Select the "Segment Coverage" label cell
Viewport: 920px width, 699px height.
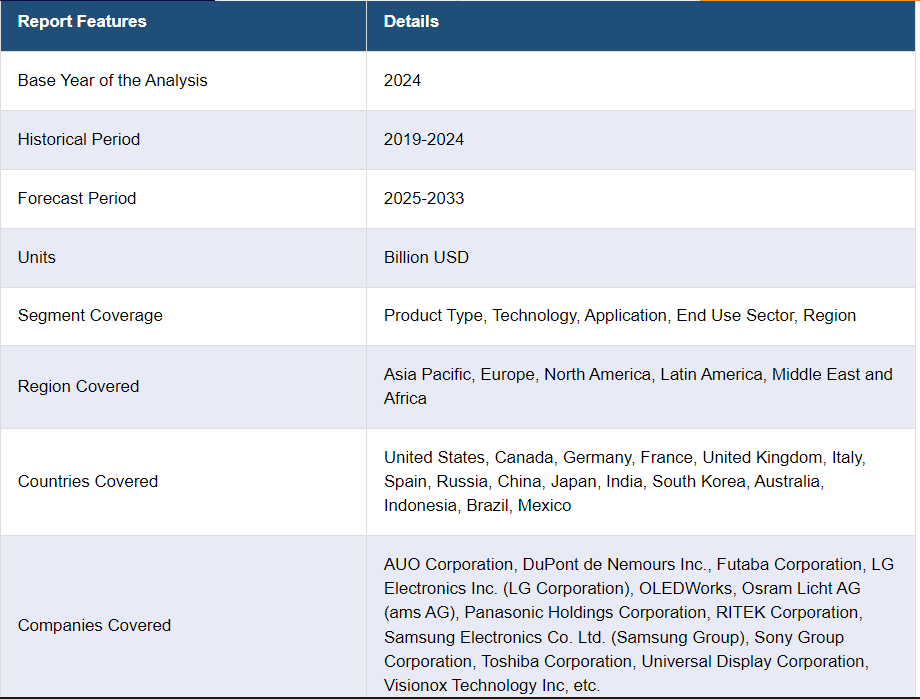(x=90, y=315)
